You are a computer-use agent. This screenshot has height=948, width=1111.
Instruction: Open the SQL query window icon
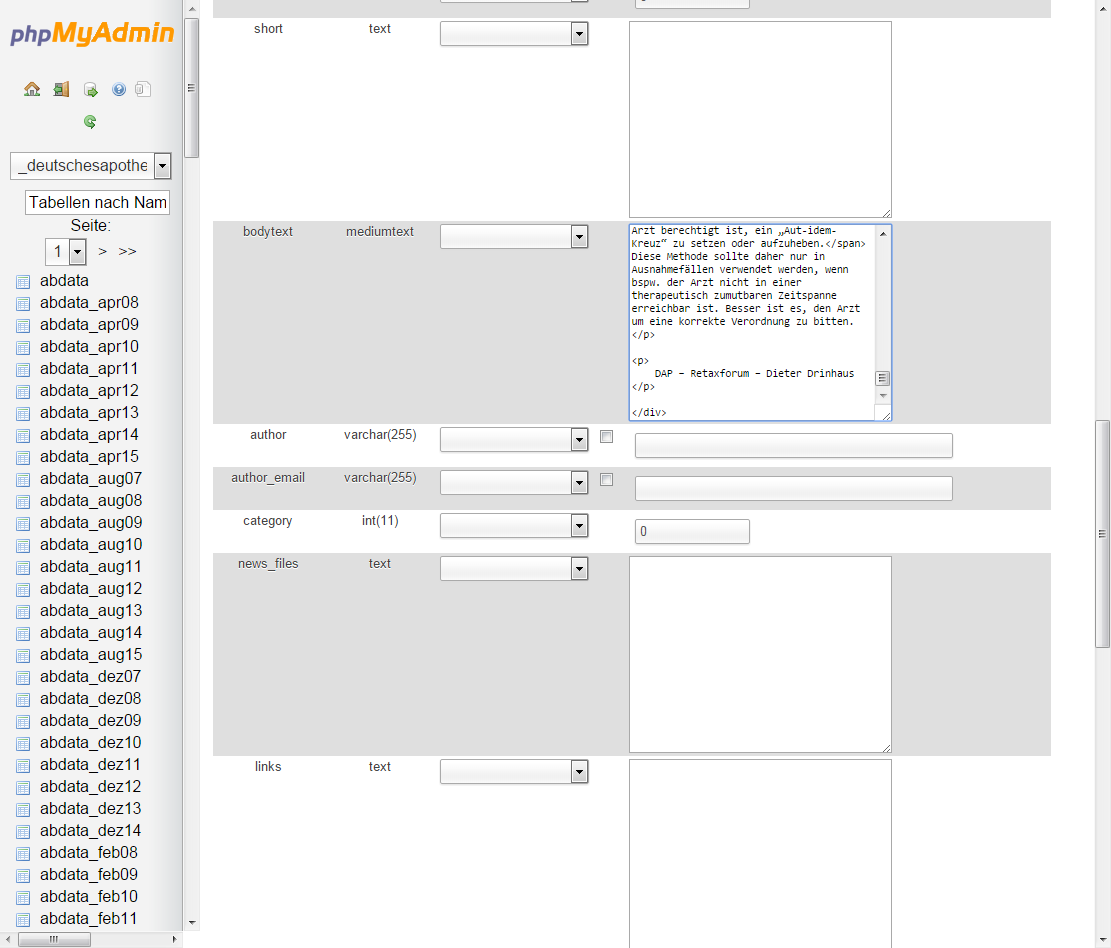pyautogui.click(x=90, y=89)
